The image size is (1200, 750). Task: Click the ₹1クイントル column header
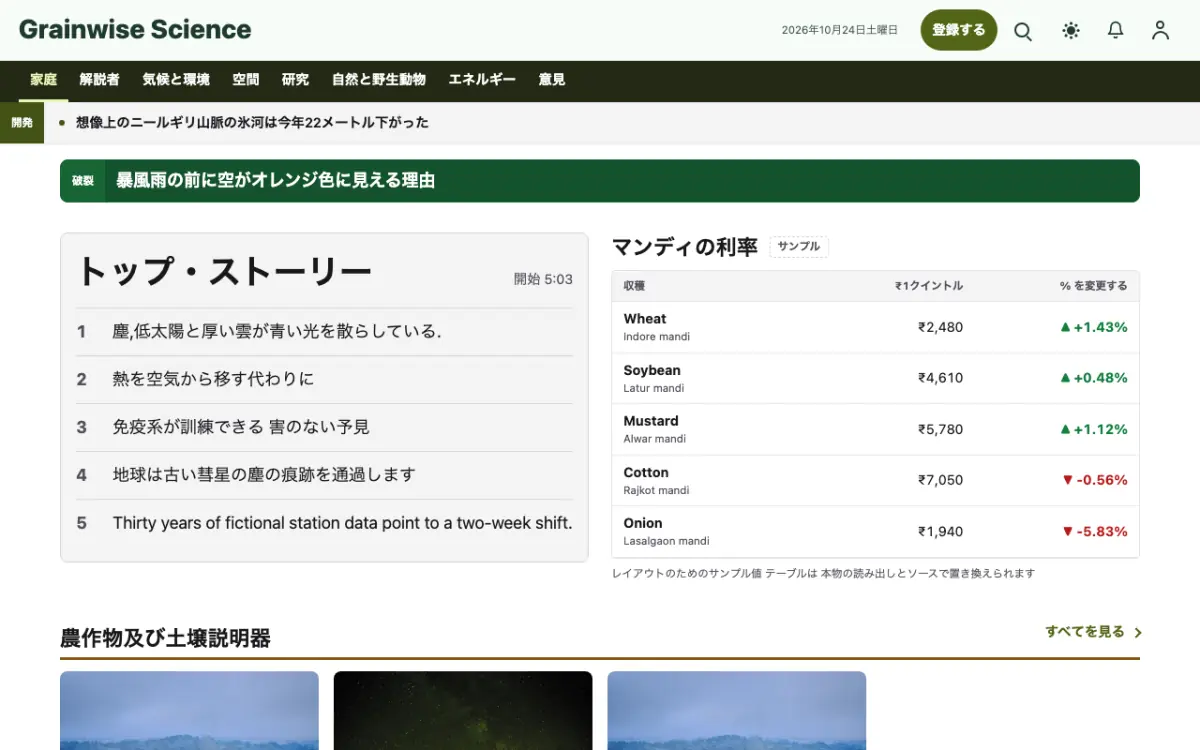929,286
